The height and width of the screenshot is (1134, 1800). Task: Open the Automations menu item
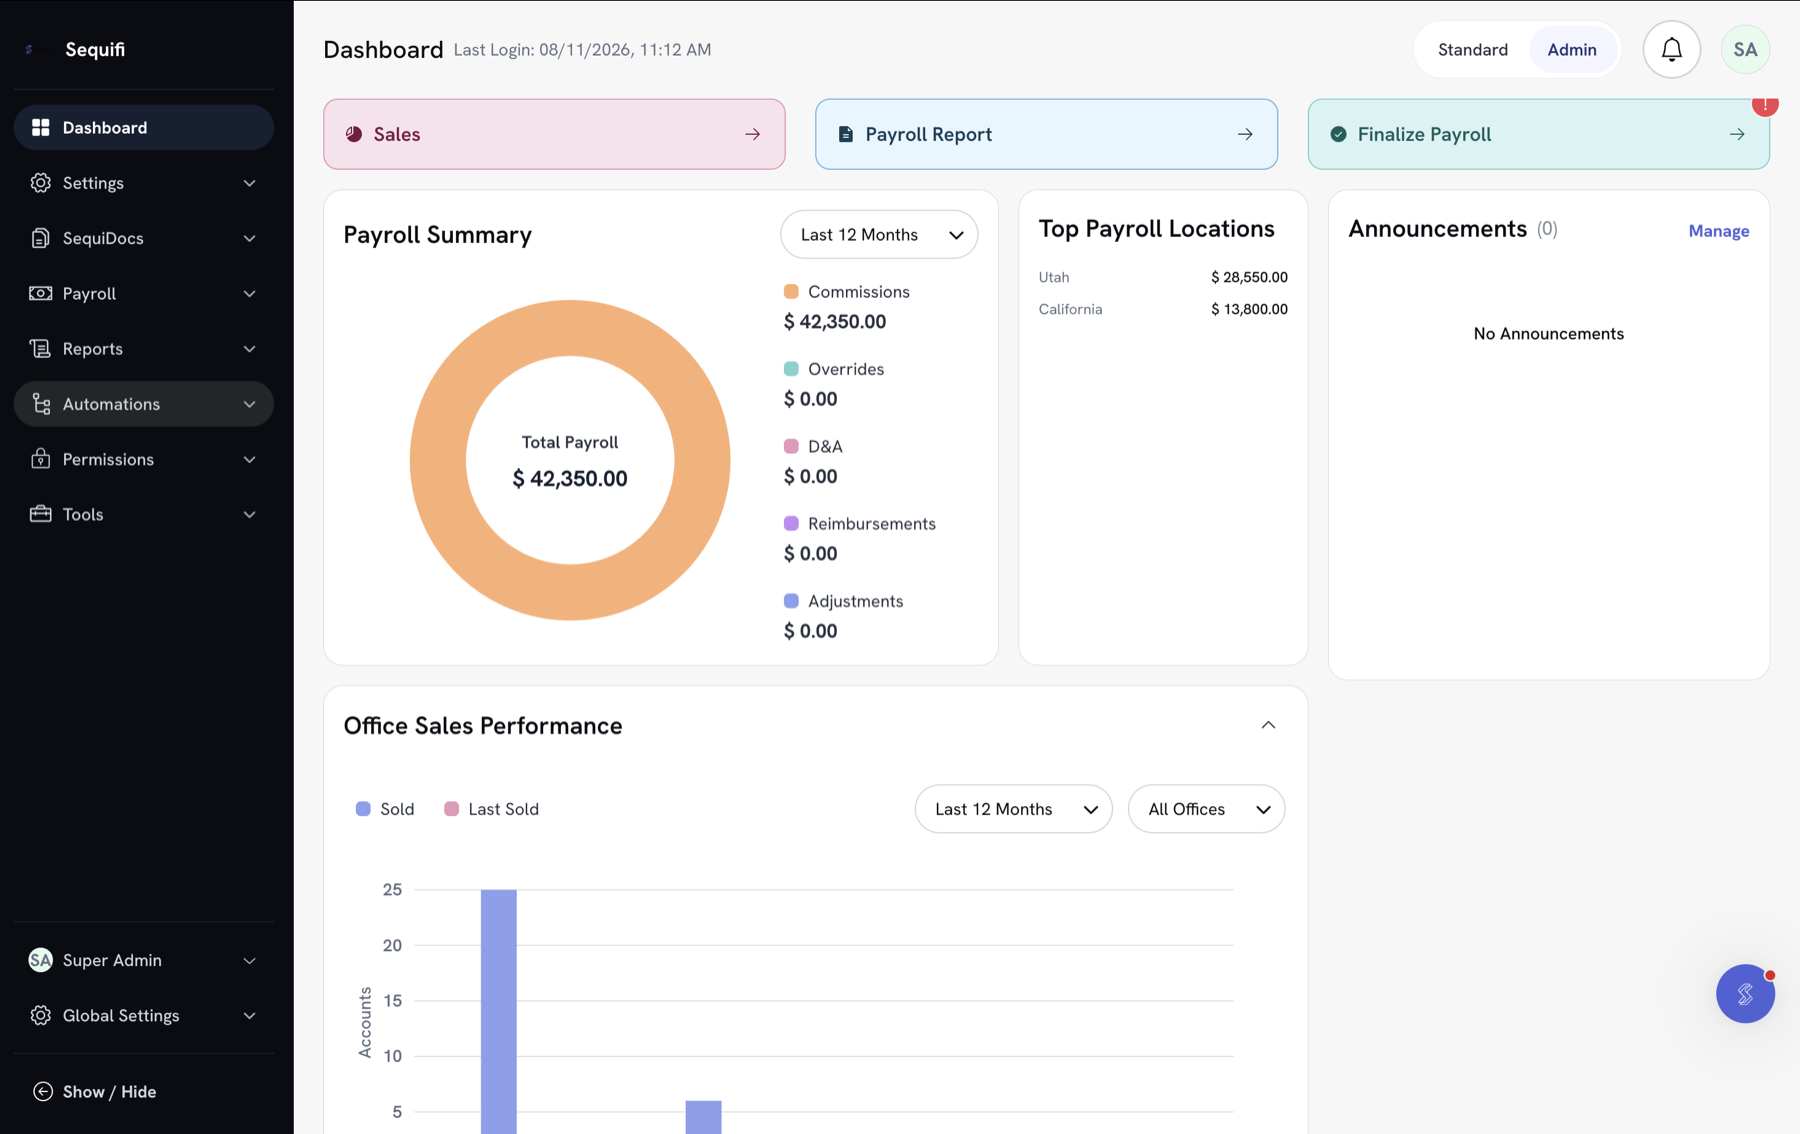click(144, 404)
